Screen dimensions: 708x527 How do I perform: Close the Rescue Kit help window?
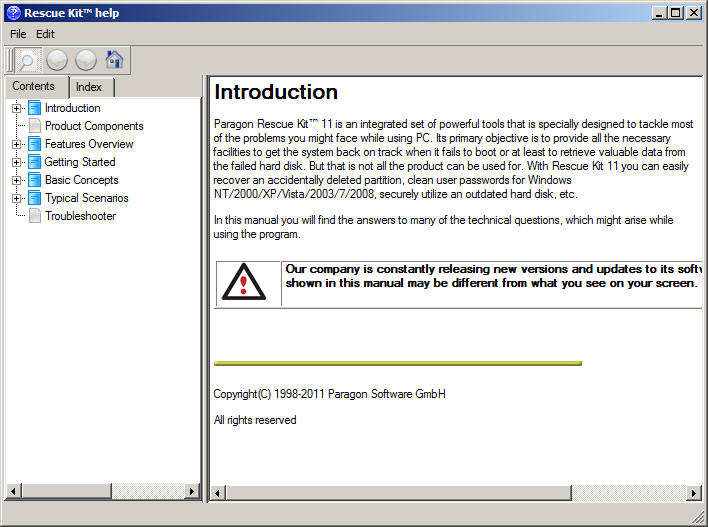point(694,13)
